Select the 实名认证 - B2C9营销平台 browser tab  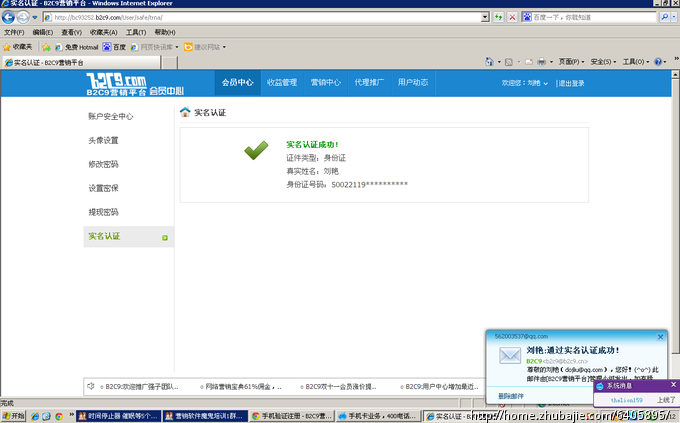coord(81,62)
